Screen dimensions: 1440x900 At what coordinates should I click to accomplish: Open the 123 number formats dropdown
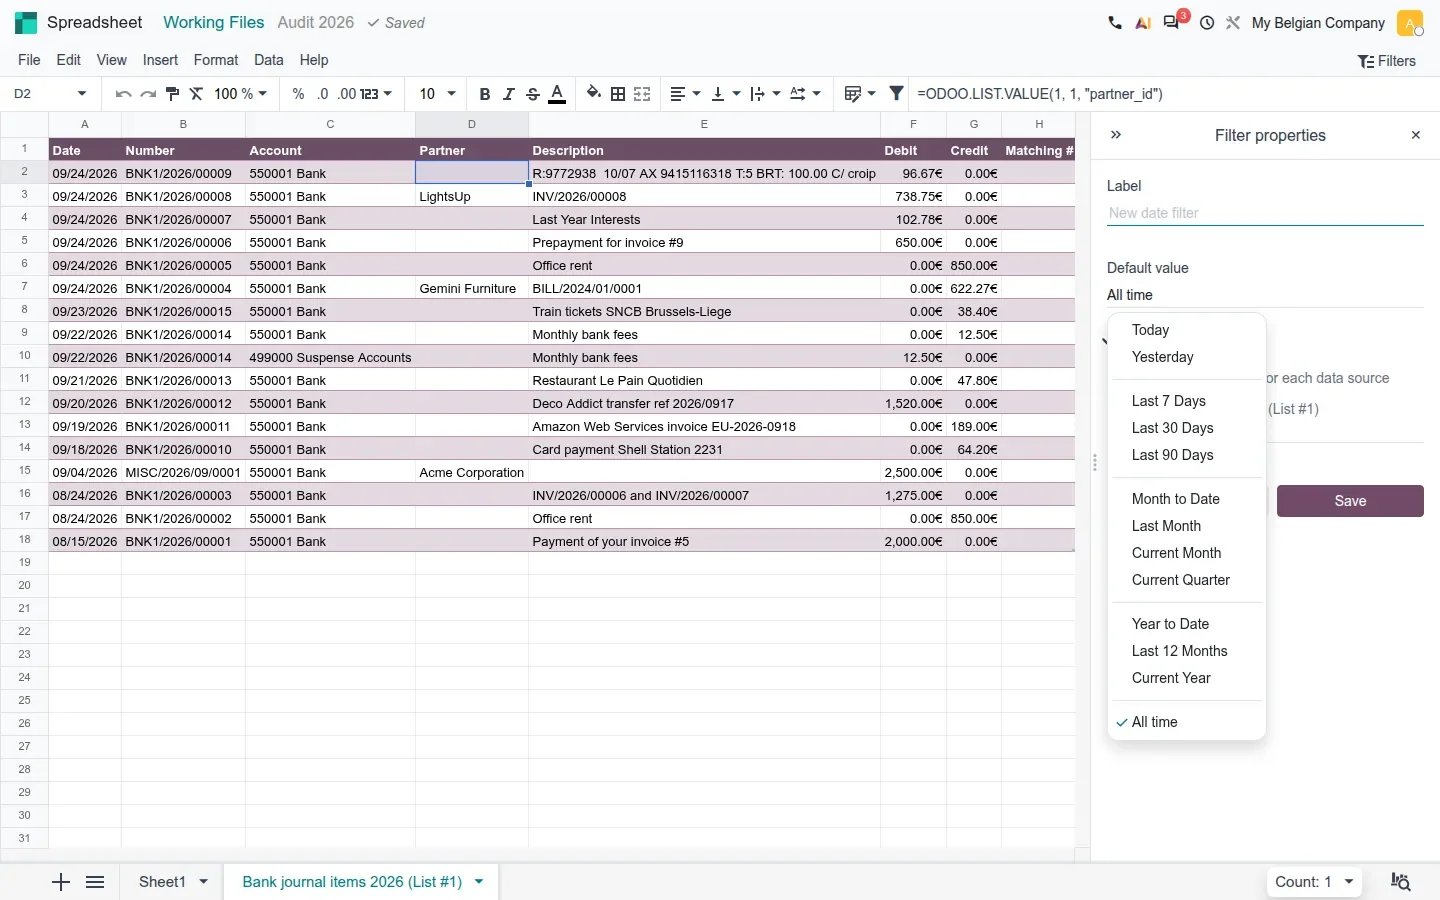[376, 94]
